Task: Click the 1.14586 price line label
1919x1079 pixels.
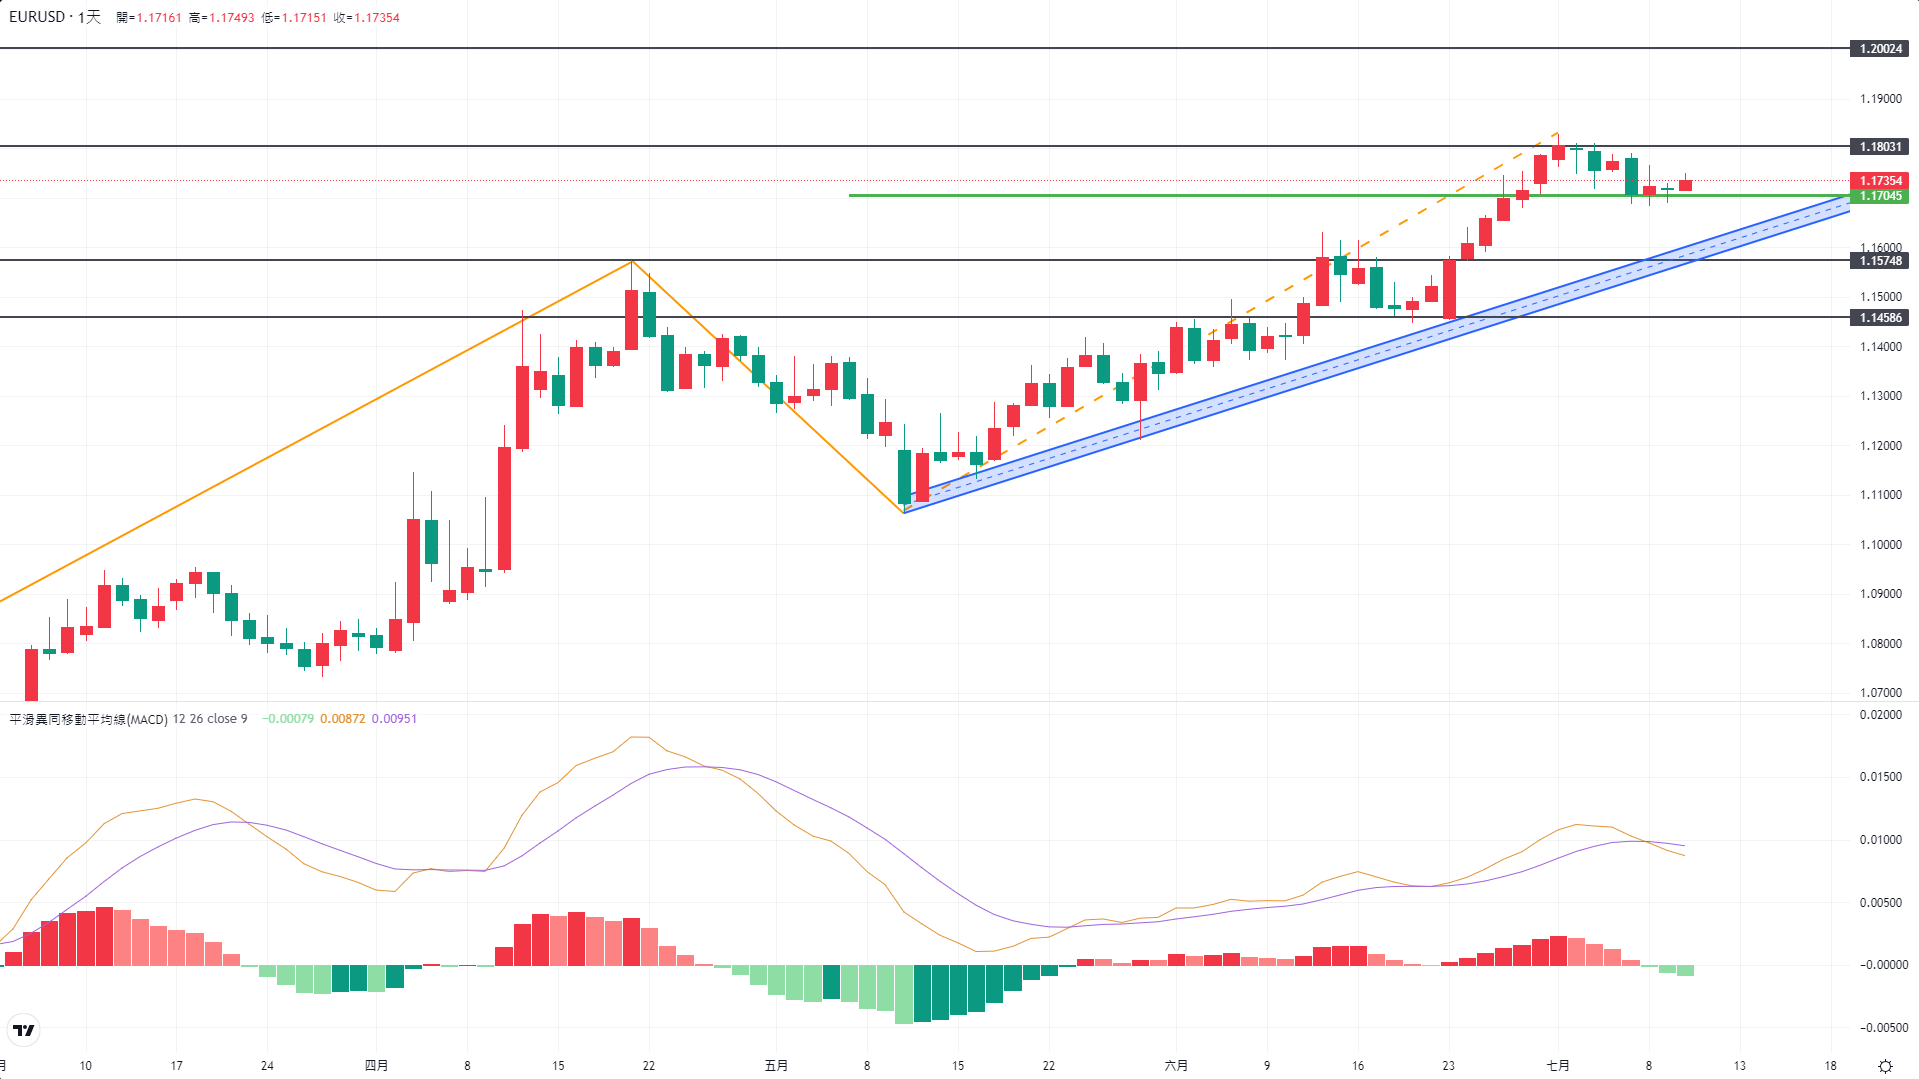Action: click(1880, 318)
